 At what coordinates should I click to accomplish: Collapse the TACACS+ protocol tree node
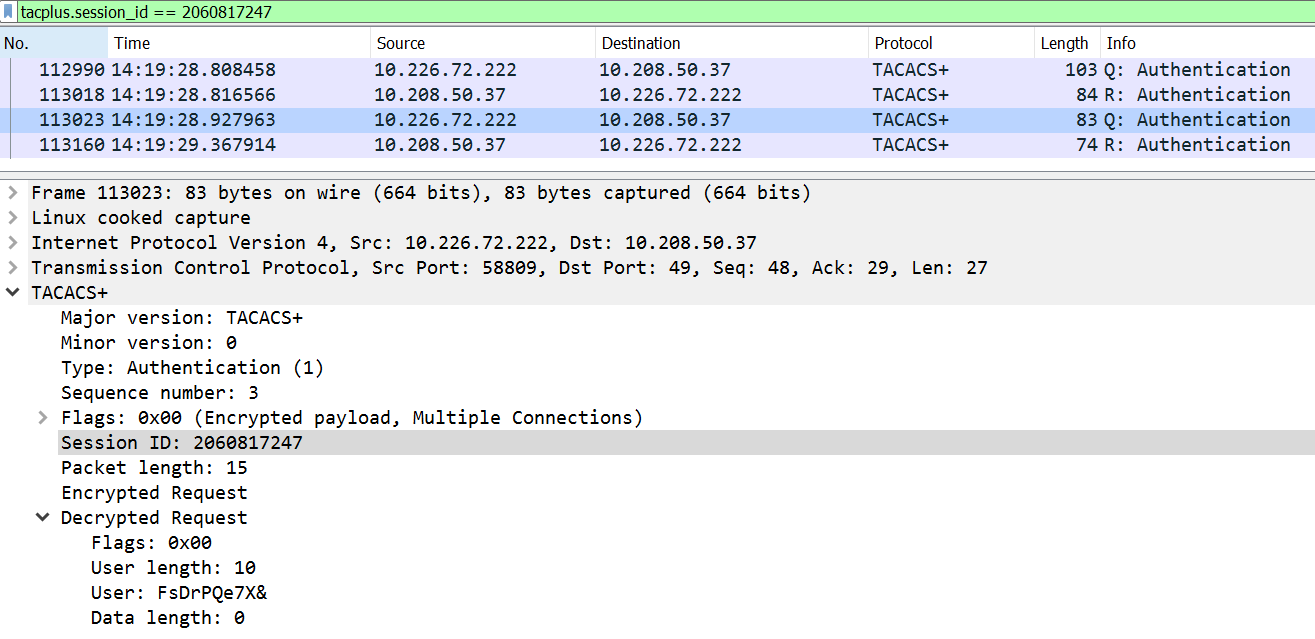coord(13,292)
